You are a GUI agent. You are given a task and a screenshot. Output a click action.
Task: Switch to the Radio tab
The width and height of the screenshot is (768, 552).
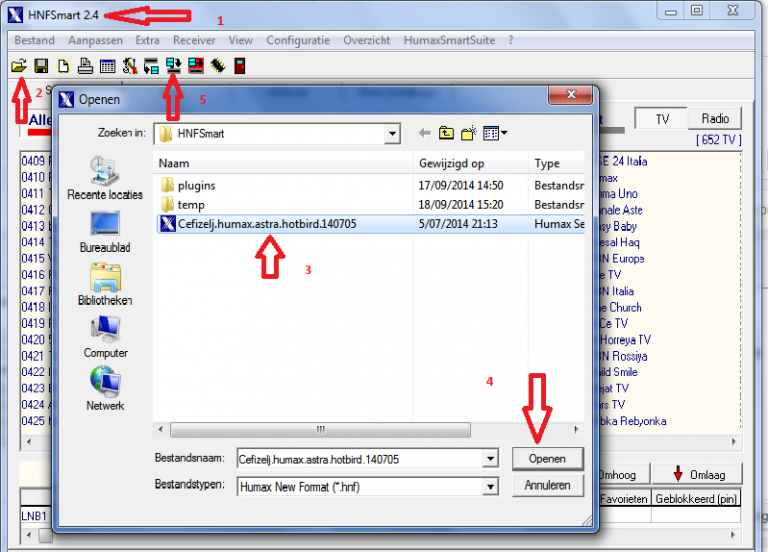[x=715, y=119]
